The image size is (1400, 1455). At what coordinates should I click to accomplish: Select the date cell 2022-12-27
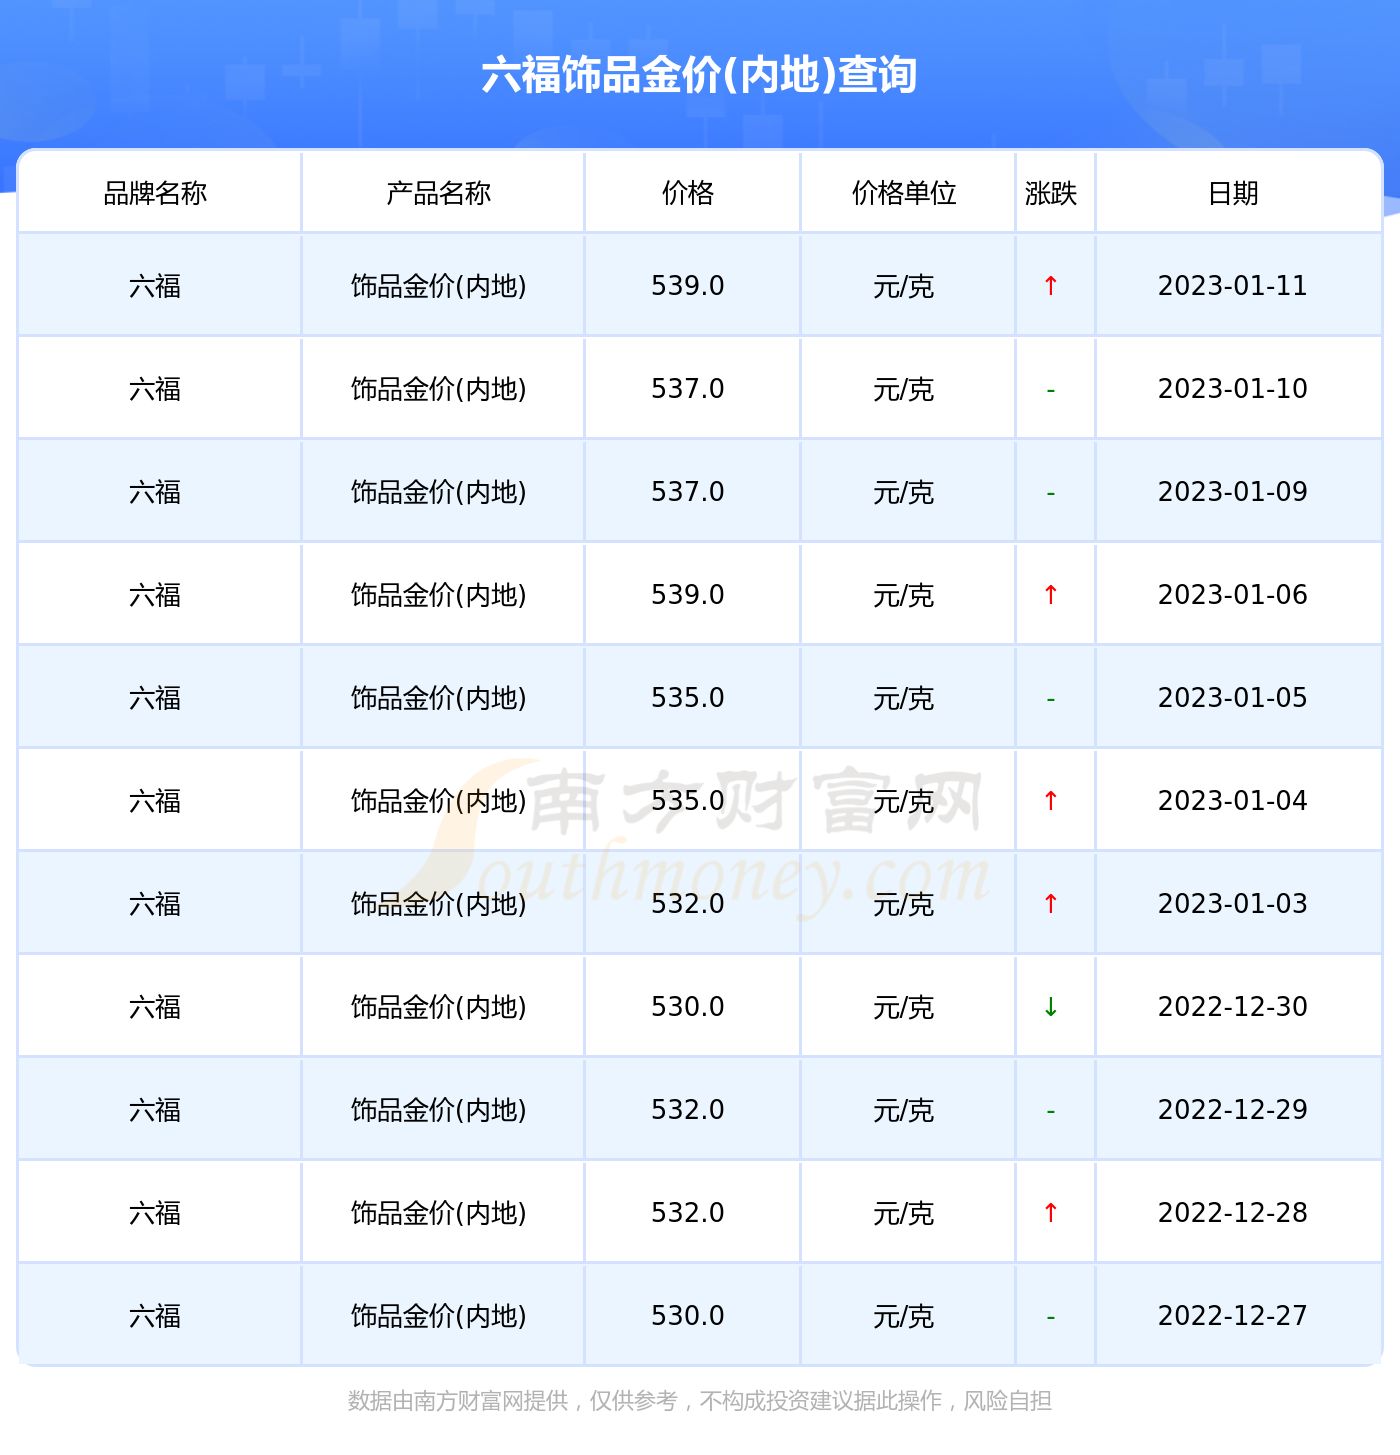point(1233,1316)
